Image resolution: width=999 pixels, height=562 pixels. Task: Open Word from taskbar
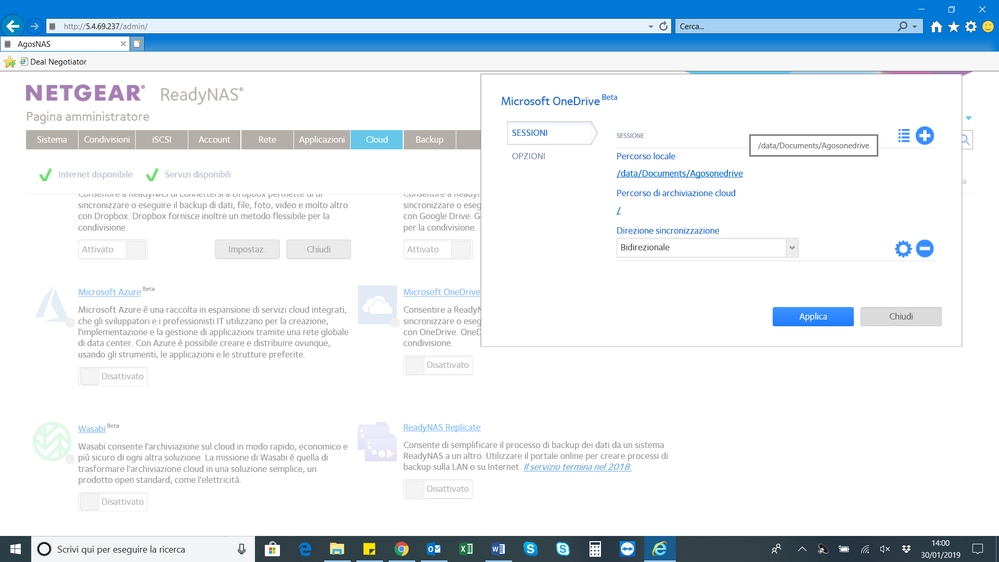(x=498, y=549)
